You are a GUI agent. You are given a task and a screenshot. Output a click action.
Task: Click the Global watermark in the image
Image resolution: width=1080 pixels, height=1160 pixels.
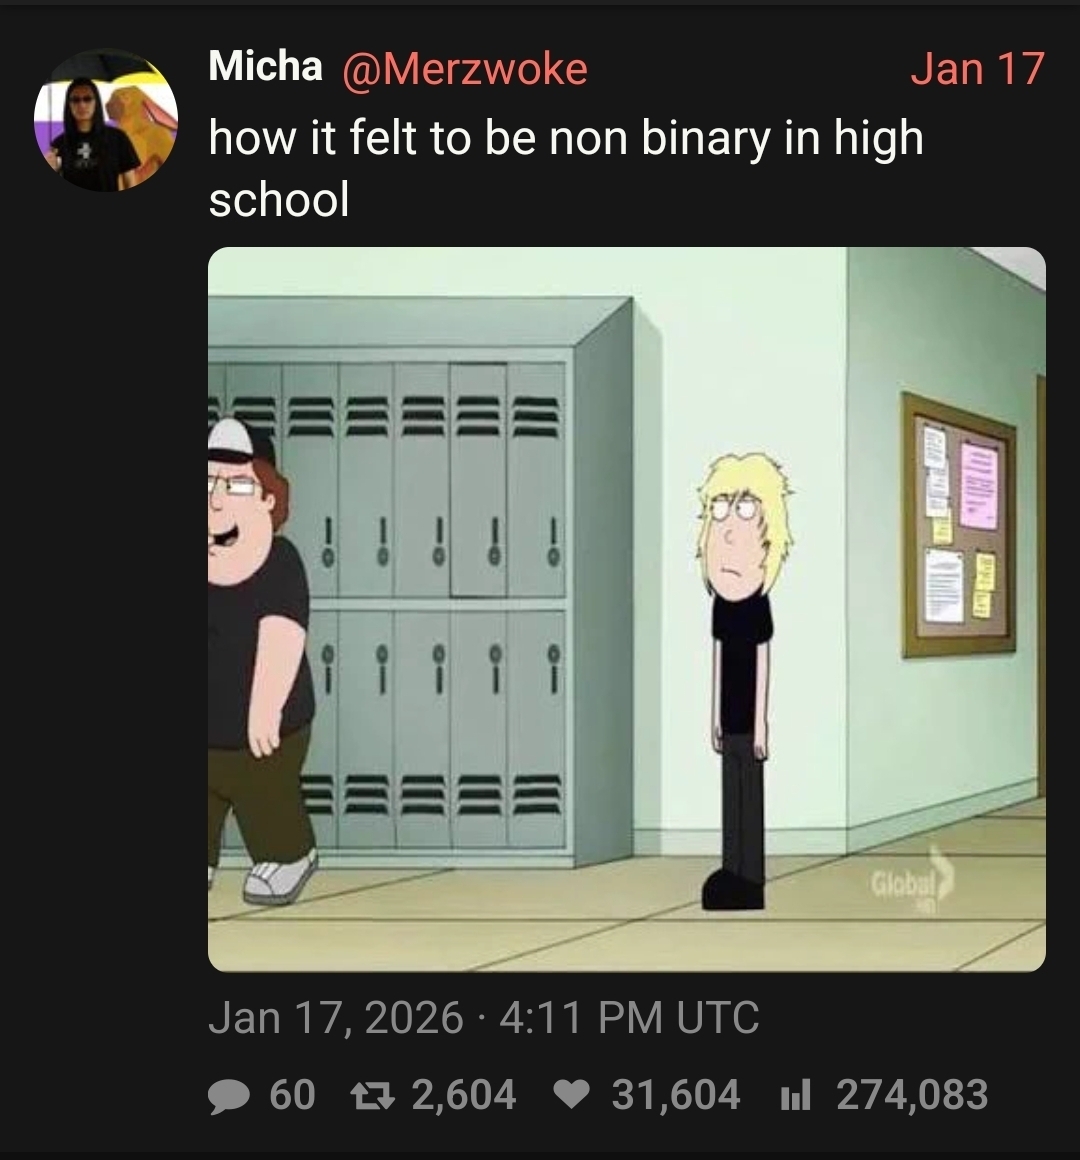[910, 881]
